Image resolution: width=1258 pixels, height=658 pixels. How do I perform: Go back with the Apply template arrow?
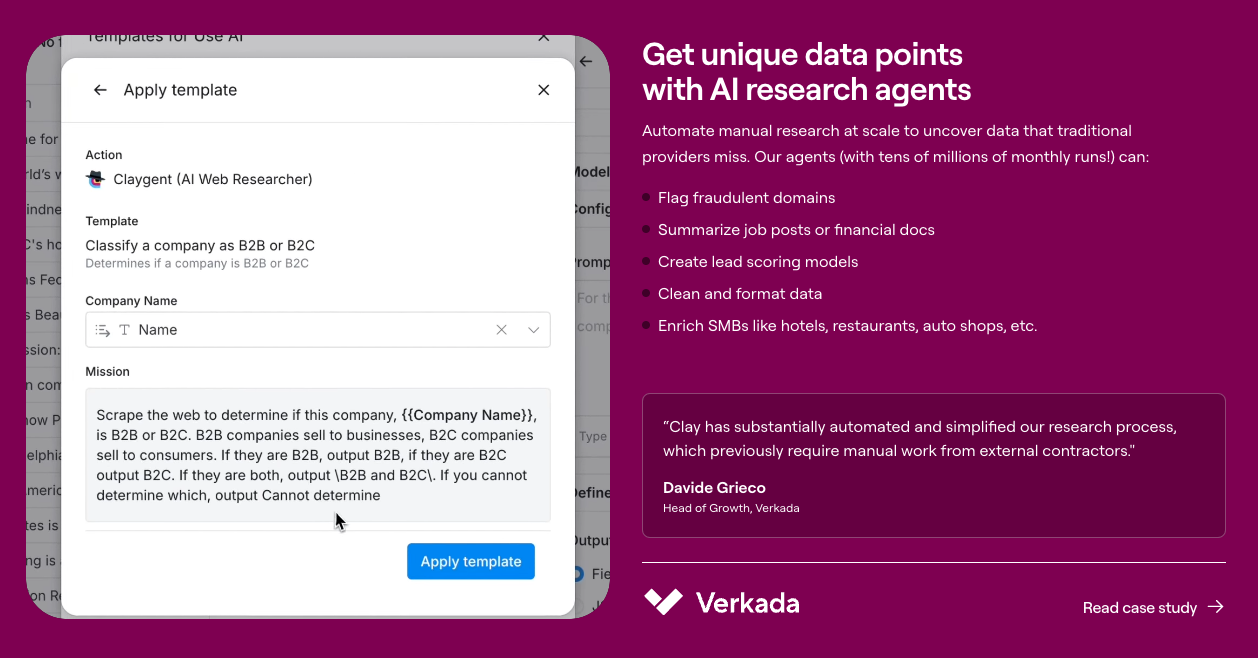click(100, 90)
